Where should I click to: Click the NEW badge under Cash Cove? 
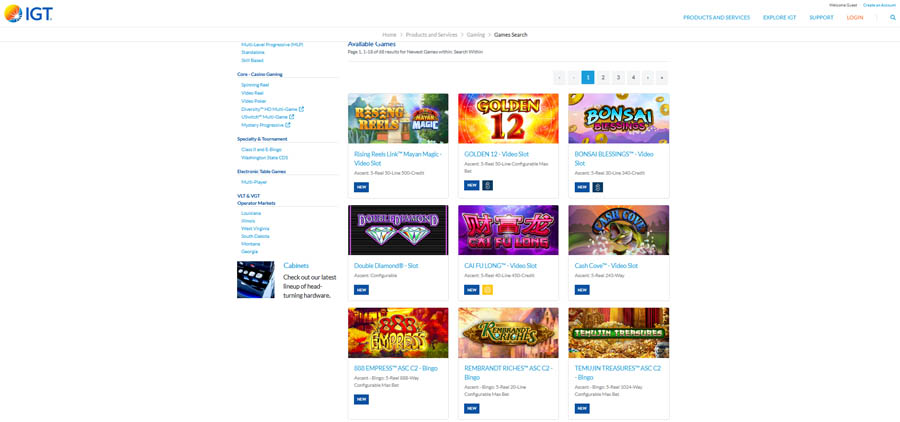tap(582, 290)
